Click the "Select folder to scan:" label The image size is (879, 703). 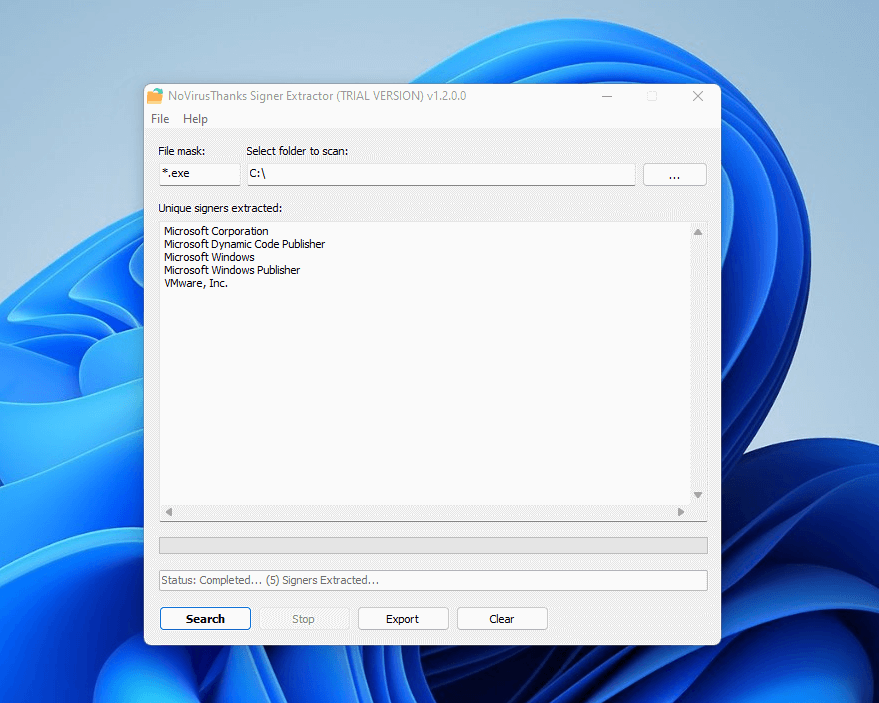point(297,151)
